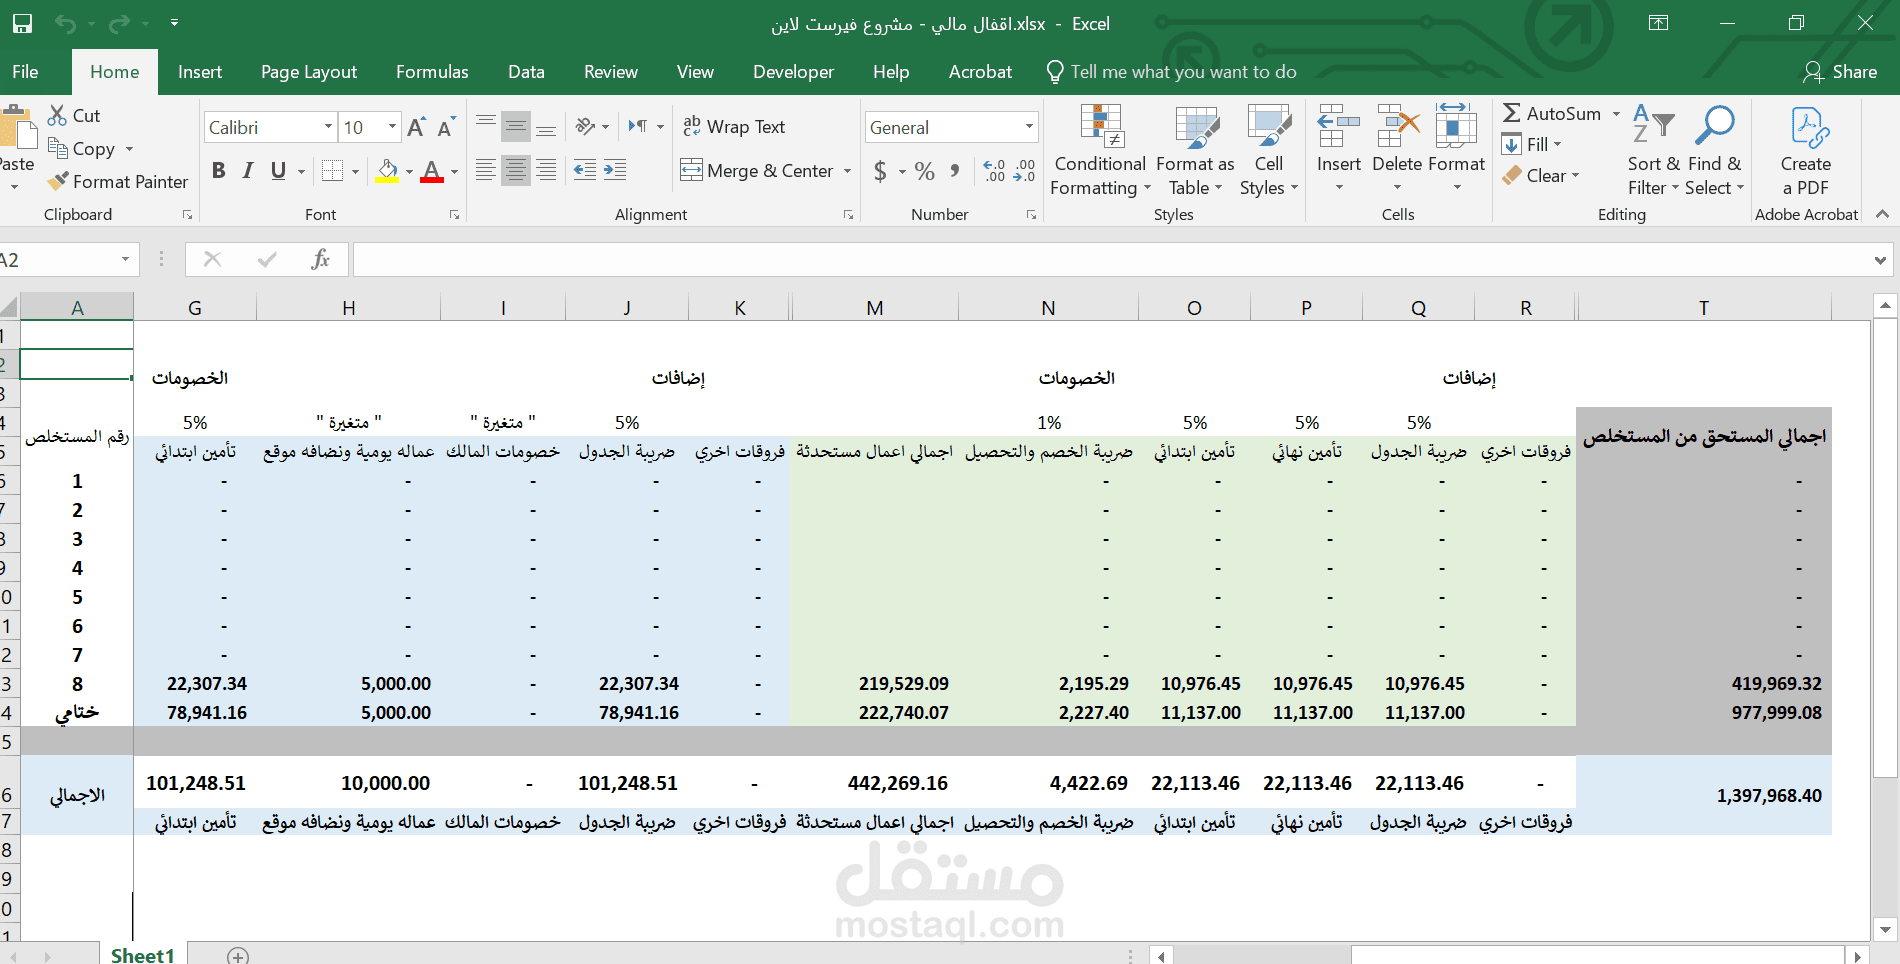Click Merge & Center button

pos(757,171)
